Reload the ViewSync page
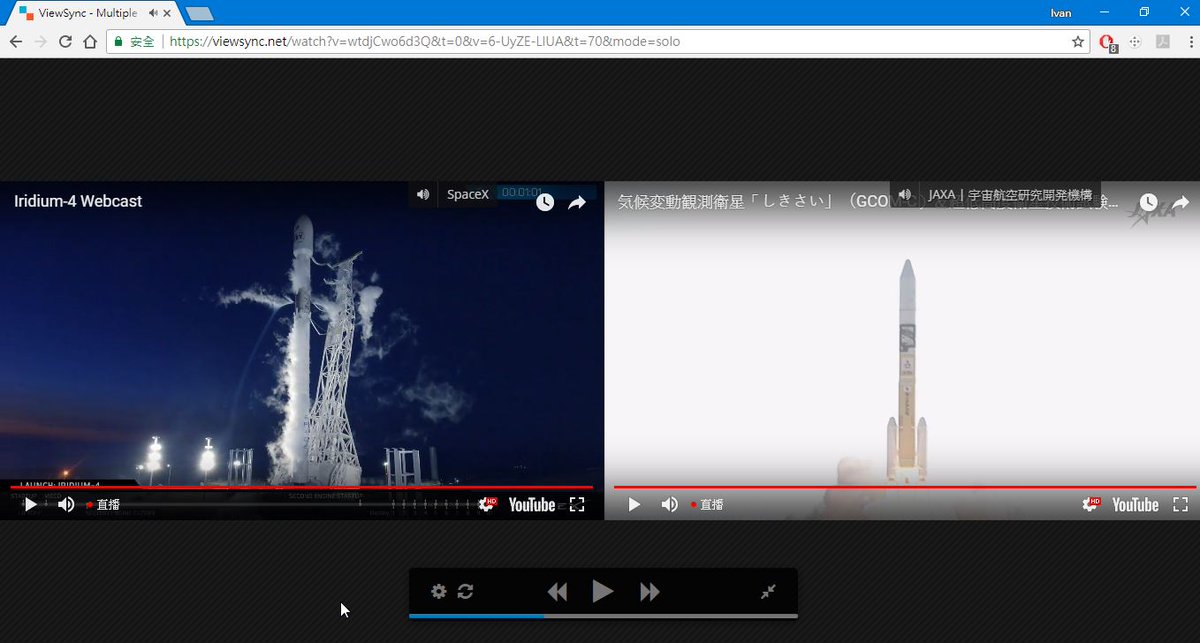Viewport: 1200px width, 643px height. point(65,42)
